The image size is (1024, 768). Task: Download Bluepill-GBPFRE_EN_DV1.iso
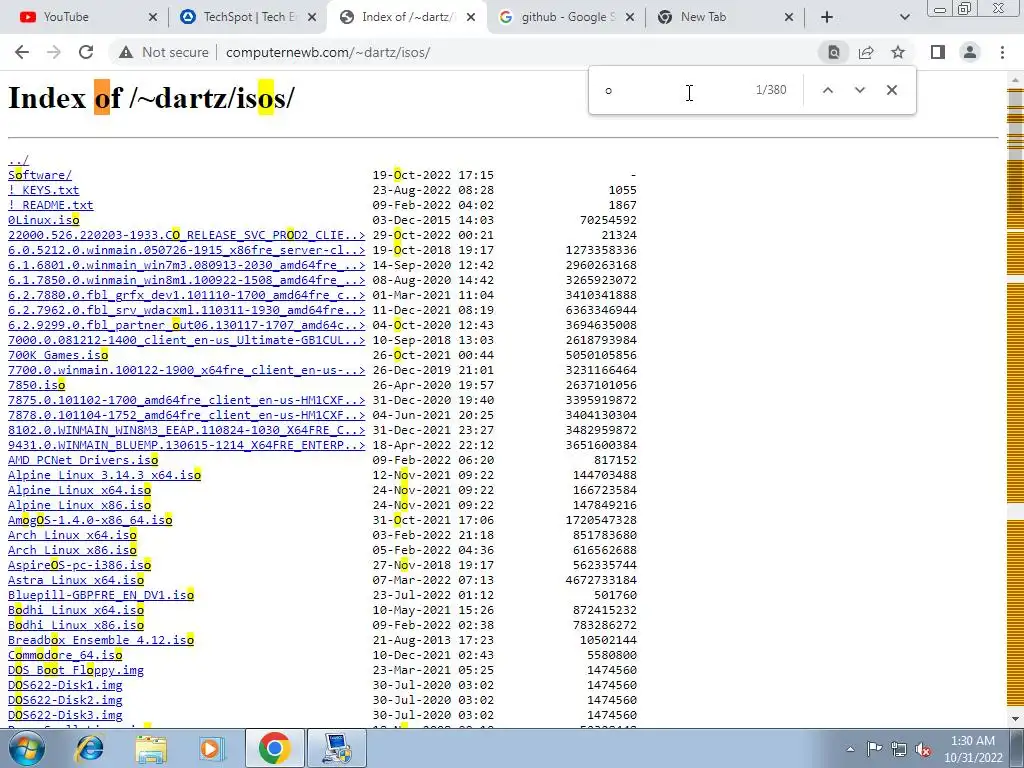tap(101, 596)
